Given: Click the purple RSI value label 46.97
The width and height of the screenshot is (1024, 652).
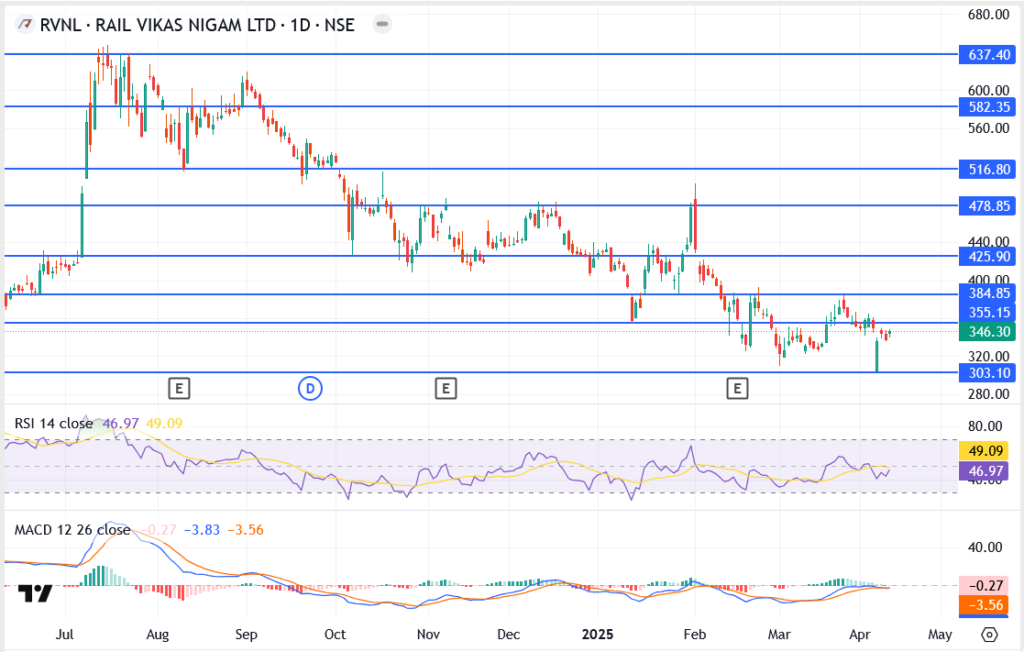Looking at the screenshot, I should click(986, 469).
